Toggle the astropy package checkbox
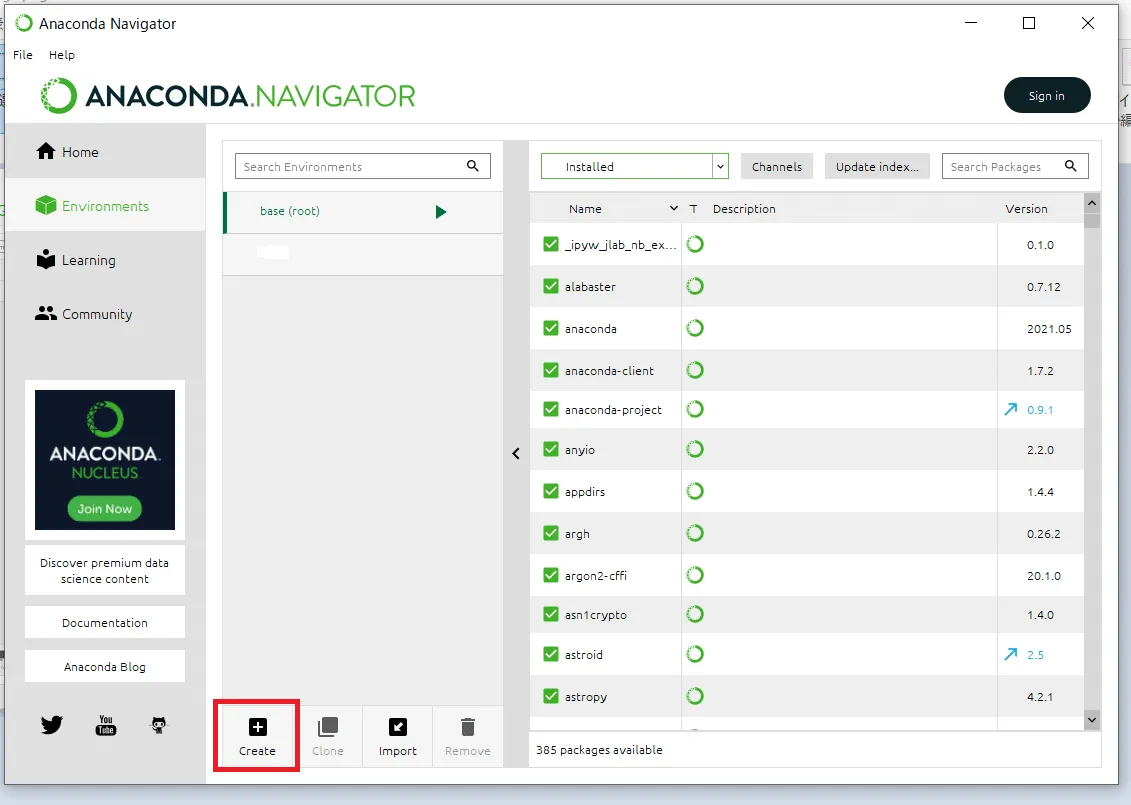The image size is (1131, 805). (x=551, y=696)
